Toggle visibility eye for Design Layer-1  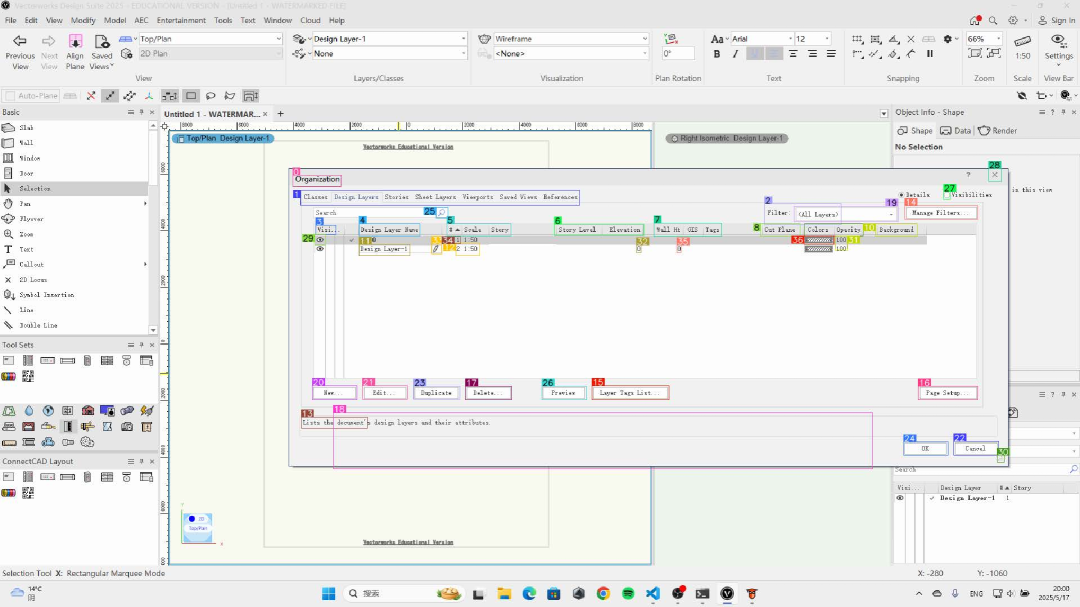point(320,249)
